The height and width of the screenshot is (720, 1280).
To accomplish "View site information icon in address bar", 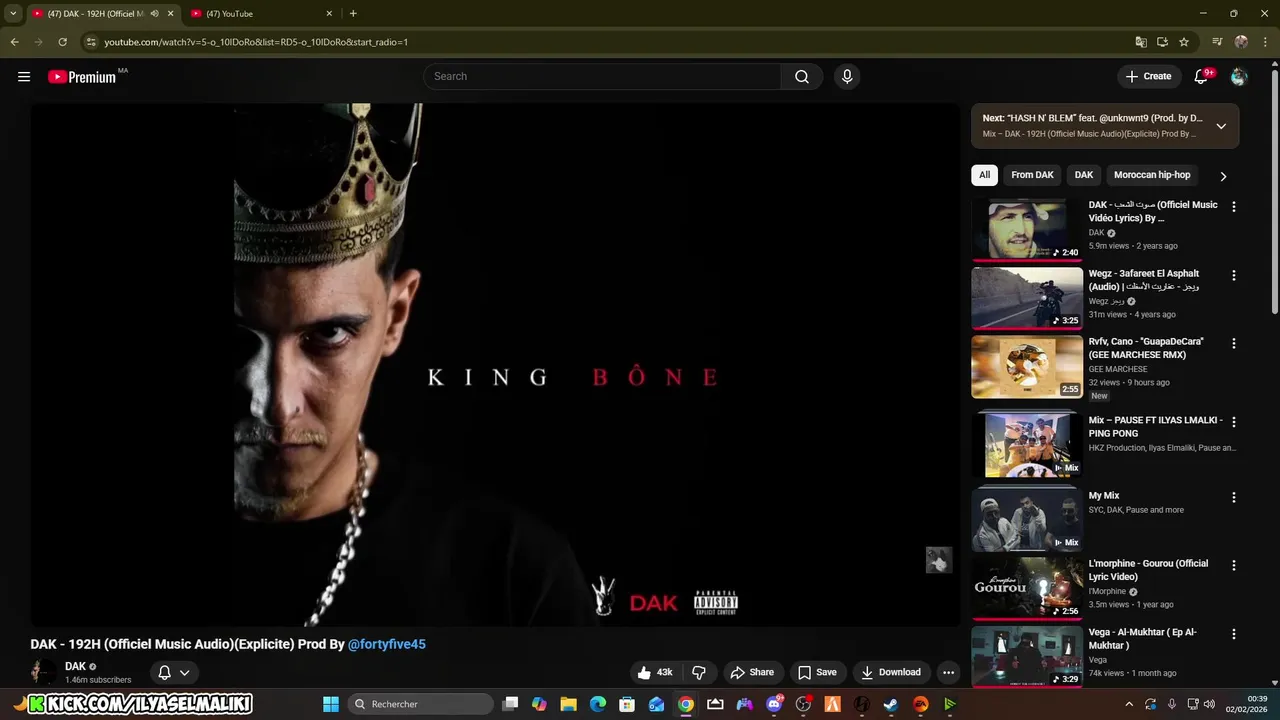I will pyautogui.click(x=91, y=42).
